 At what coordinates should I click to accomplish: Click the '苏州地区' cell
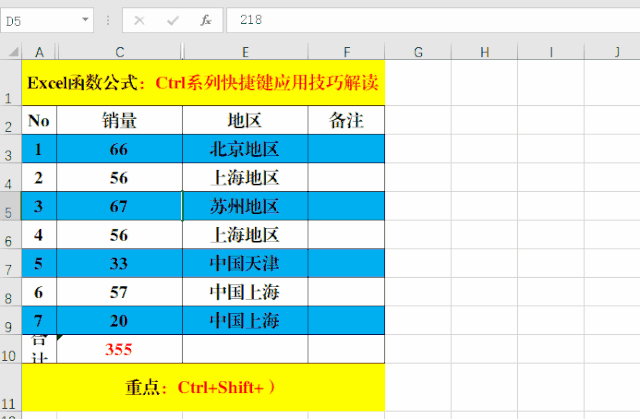tap(245, 206)
